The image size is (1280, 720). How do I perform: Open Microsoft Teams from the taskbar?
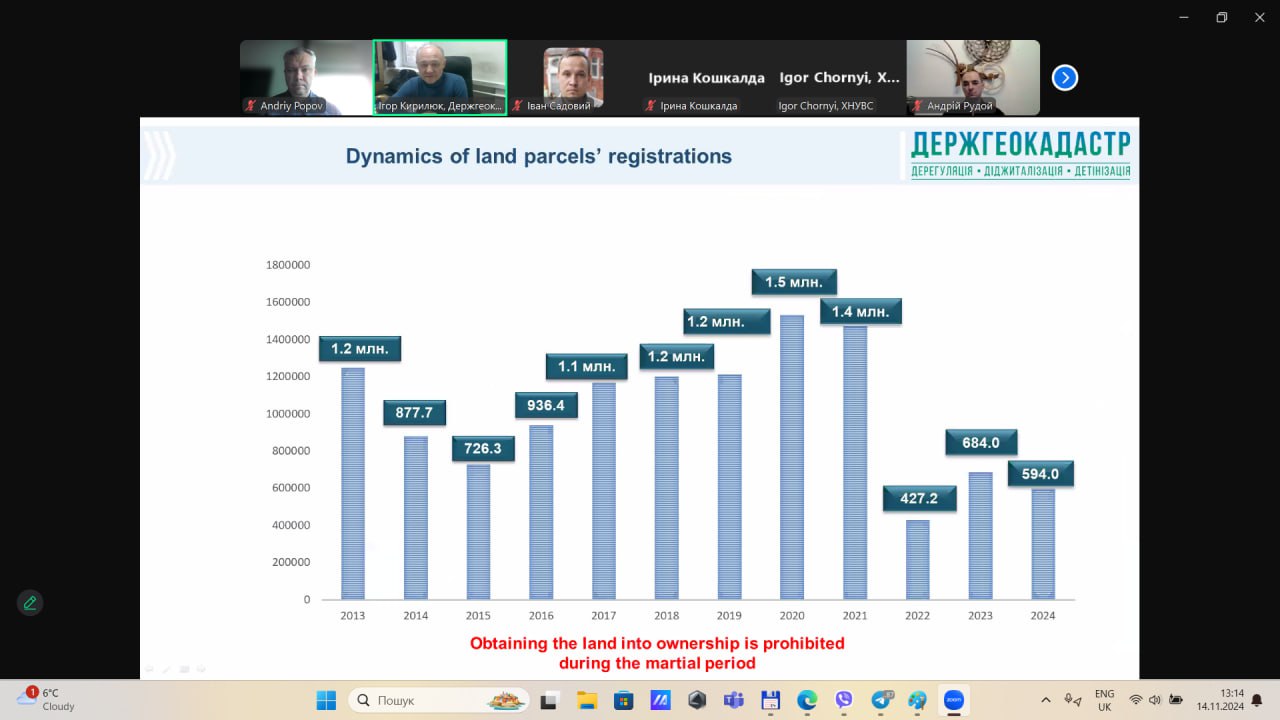click(x=733, y=700)
